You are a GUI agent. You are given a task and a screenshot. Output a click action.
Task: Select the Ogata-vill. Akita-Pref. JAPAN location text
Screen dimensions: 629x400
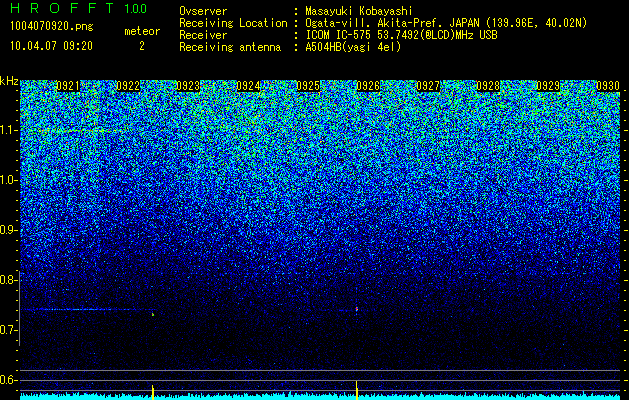pyautogui.click(x=446, y=23)
